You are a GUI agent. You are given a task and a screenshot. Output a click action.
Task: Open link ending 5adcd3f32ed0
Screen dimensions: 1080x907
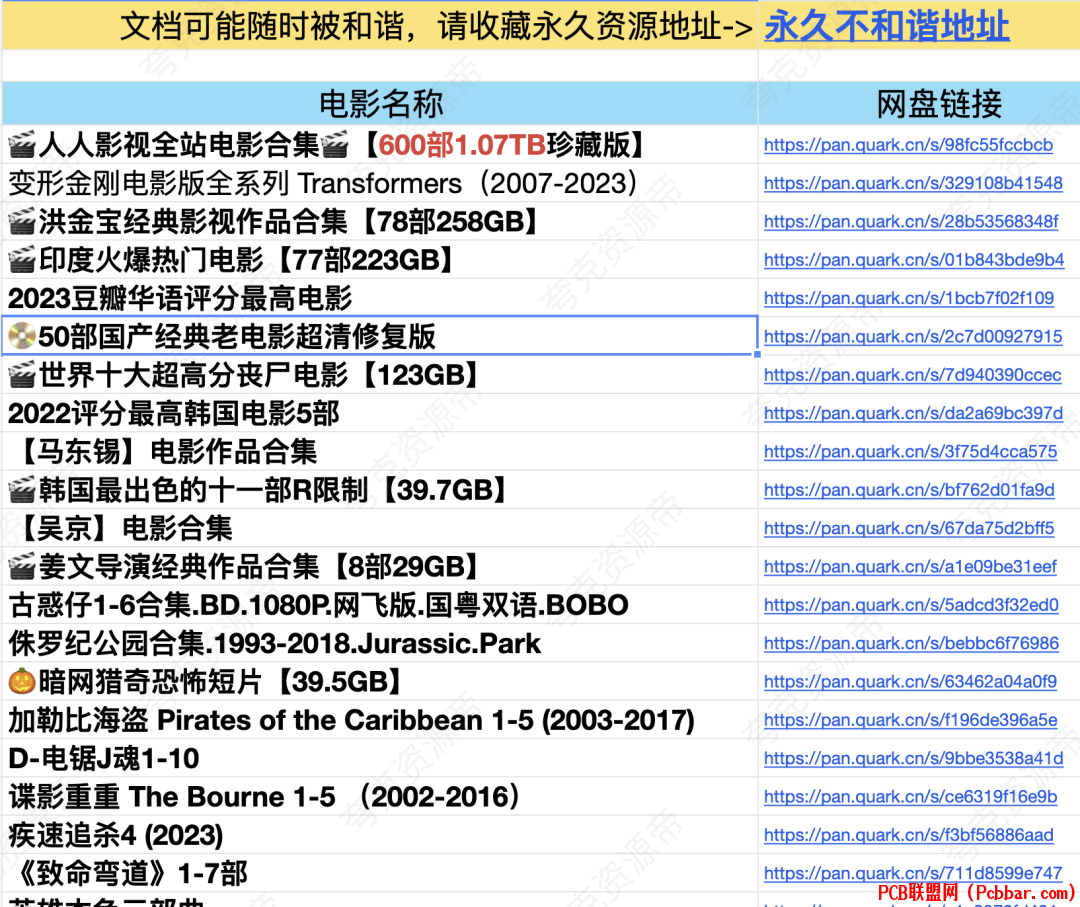[x=911, y=605]
